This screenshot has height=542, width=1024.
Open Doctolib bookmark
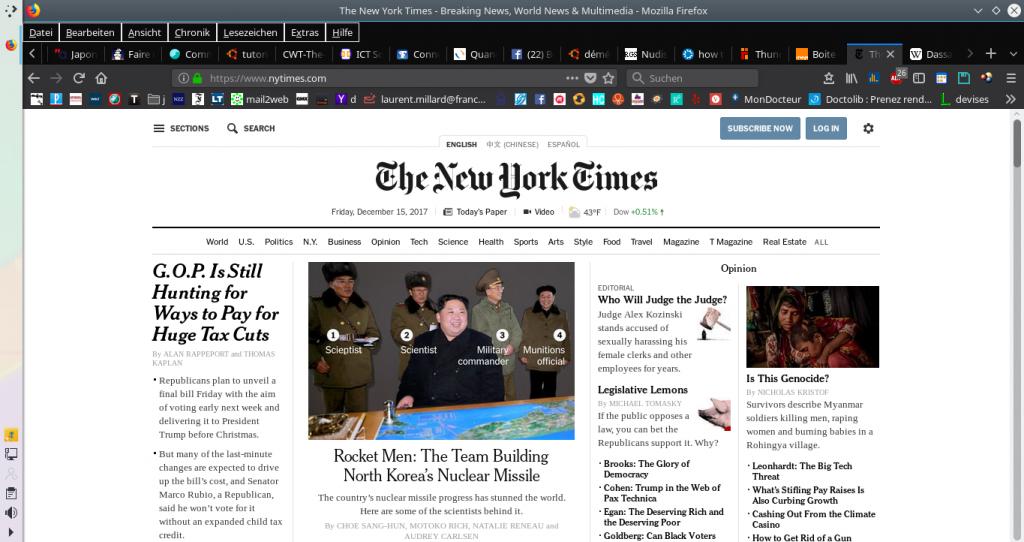[x=871, y=99]
